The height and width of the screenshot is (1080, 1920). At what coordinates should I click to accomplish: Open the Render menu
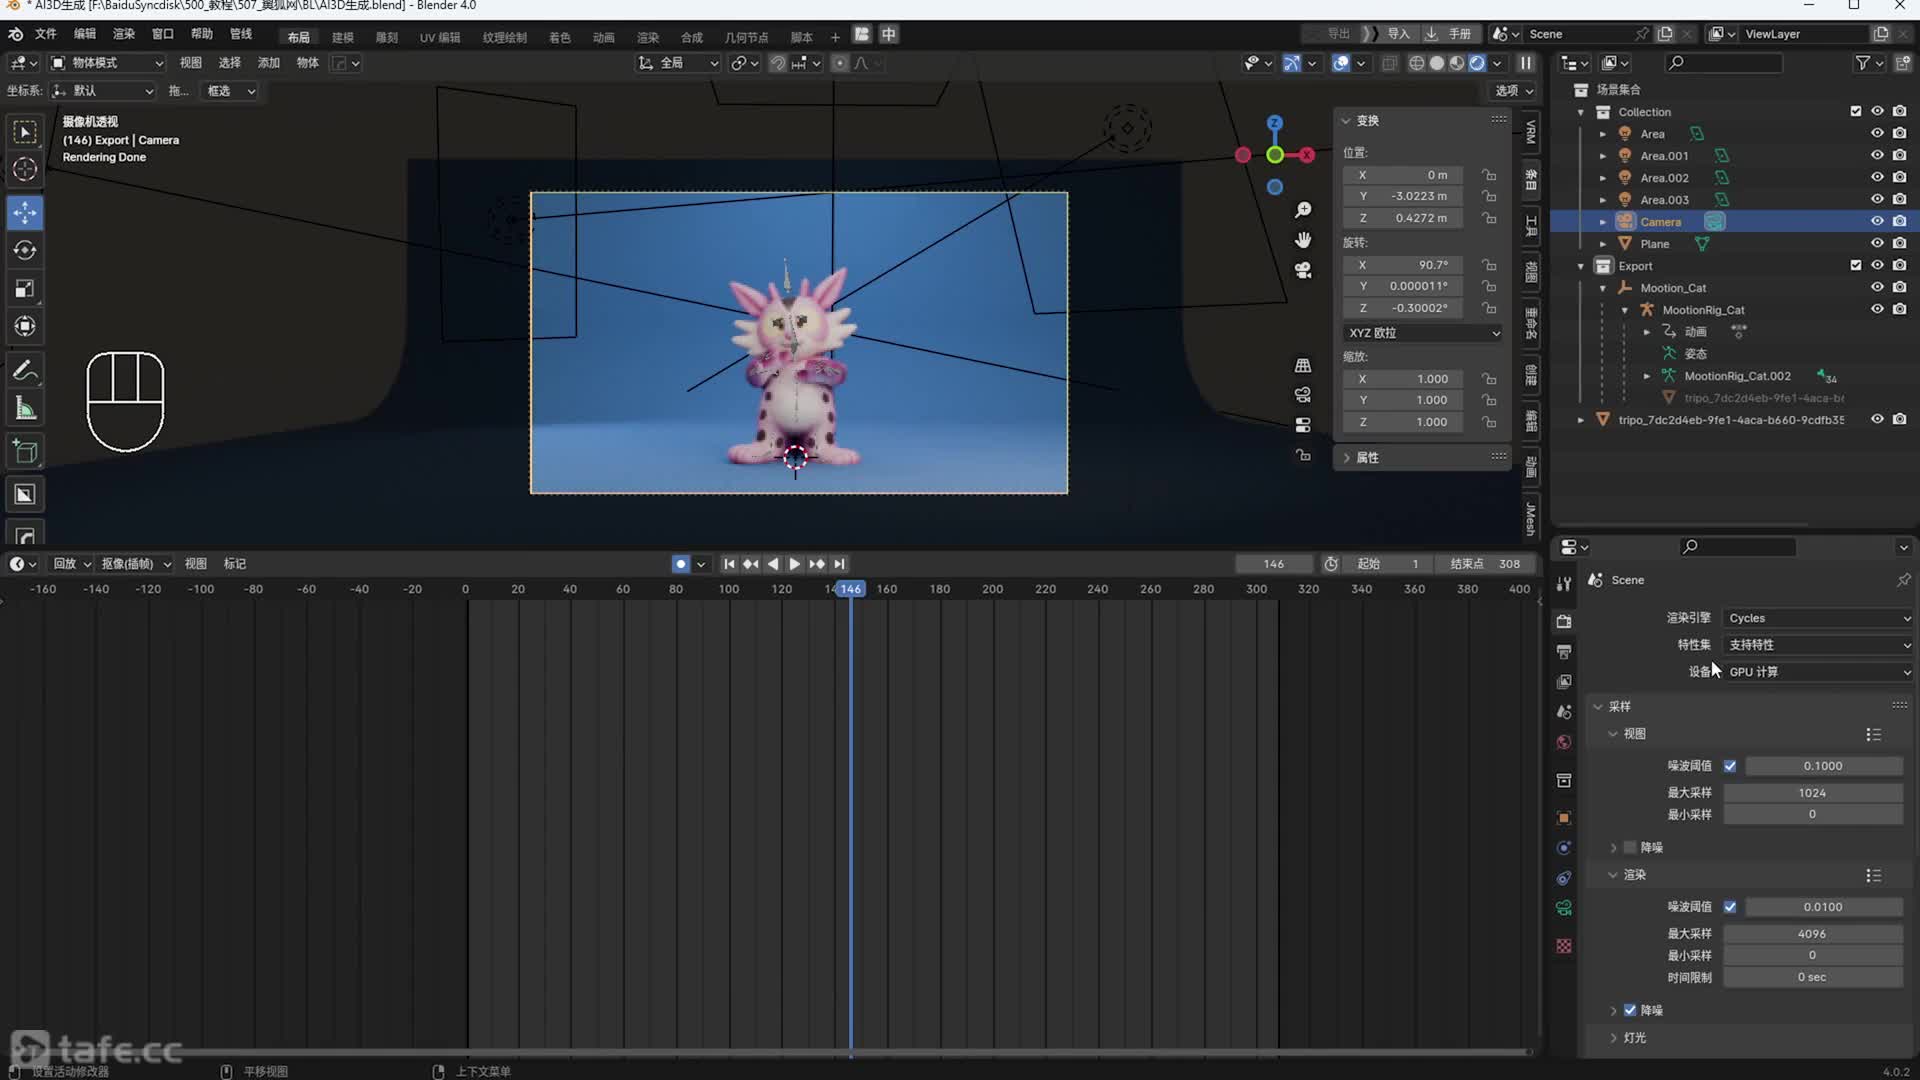124,34
